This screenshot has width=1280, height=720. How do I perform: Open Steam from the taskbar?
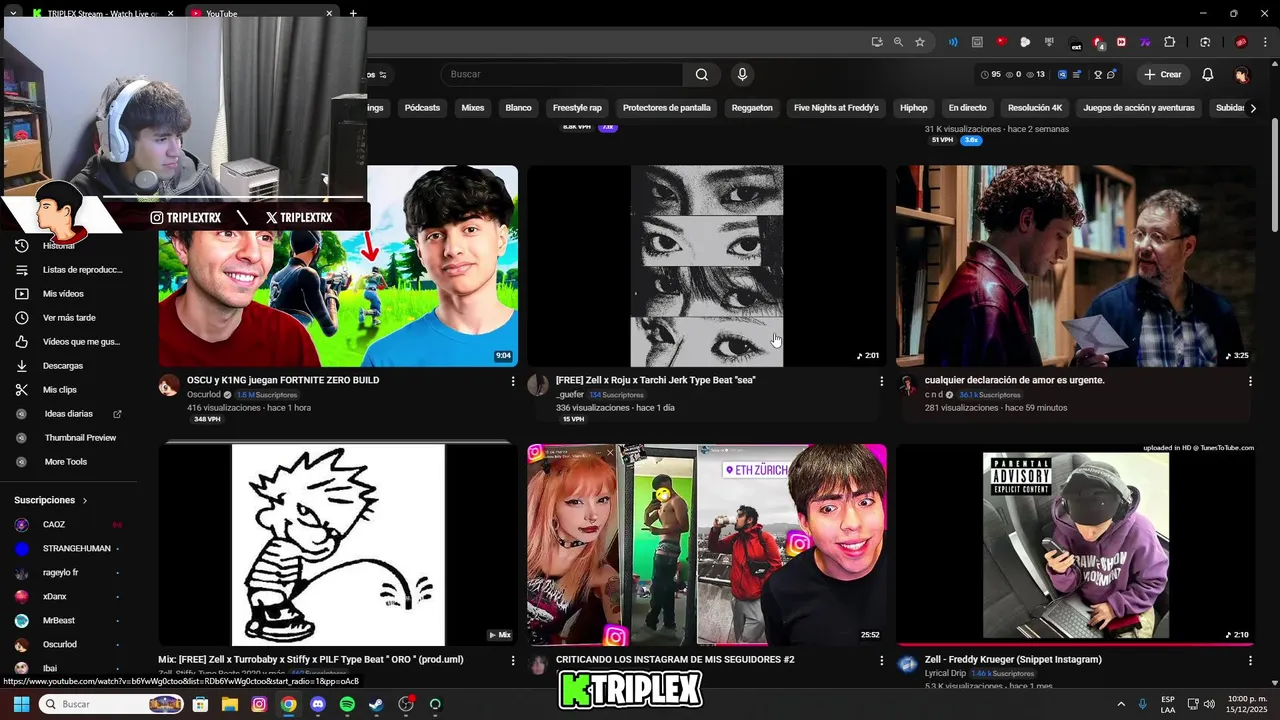(376, 704)
